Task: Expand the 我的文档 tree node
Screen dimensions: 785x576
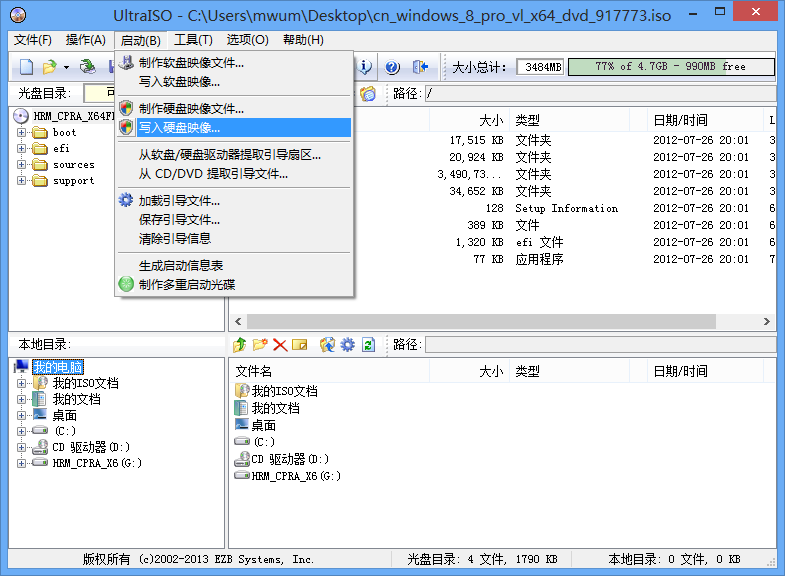Action: click(21, 399)
